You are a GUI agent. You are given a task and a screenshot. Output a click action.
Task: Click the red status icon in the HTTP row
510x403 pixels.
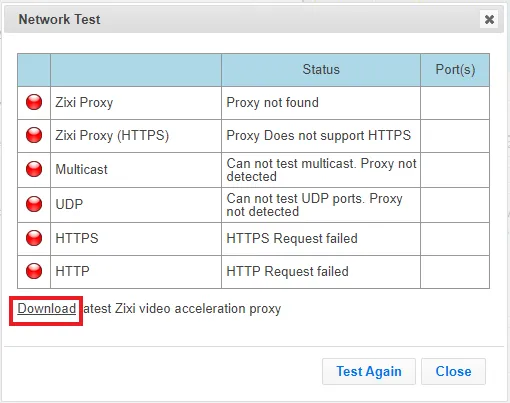point(34,271)
